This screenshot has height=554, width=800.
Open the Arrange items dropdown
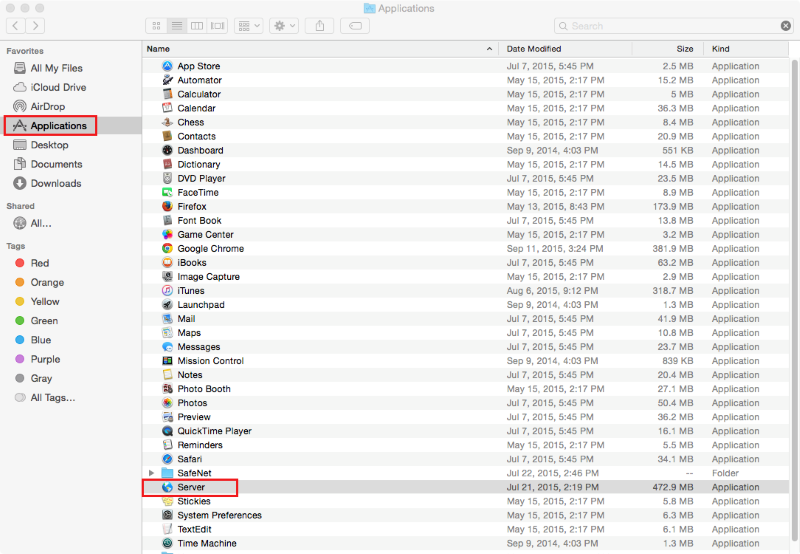(x=249, y=26)
